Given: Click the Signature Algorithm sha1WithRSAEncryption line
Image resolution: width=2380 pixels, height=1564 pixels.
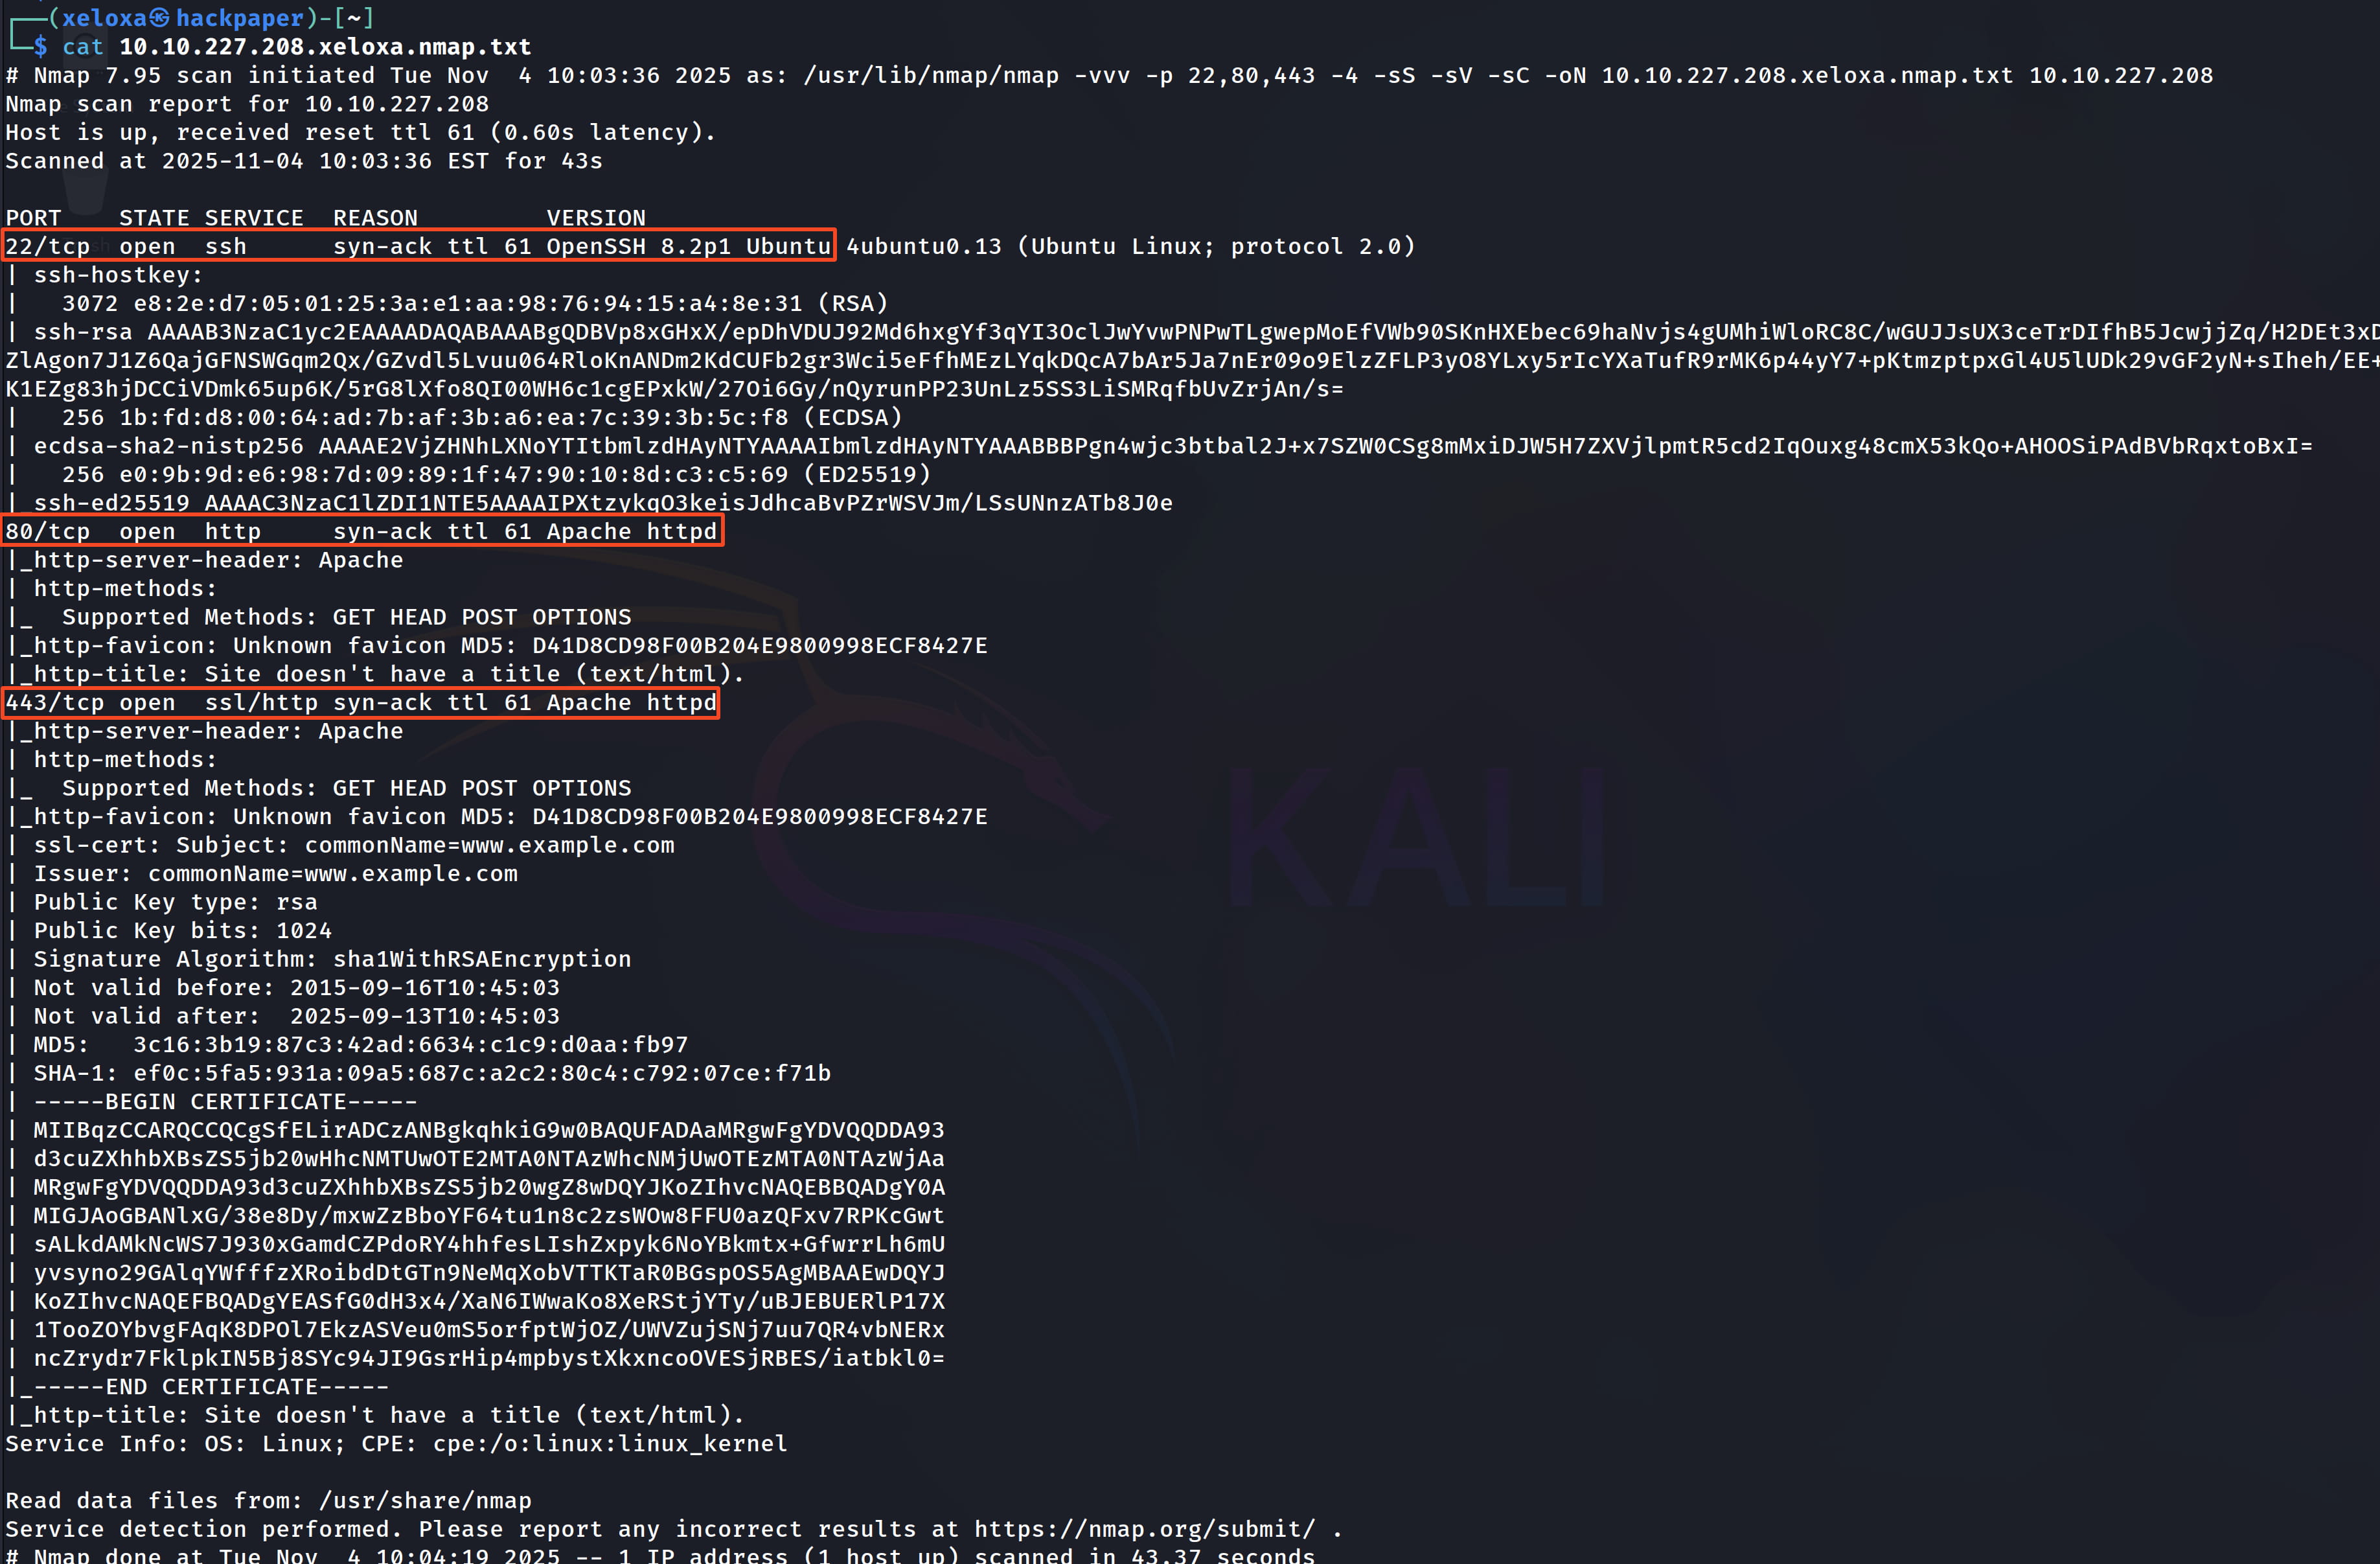Looking at the screenshot, I should point(332,959).
